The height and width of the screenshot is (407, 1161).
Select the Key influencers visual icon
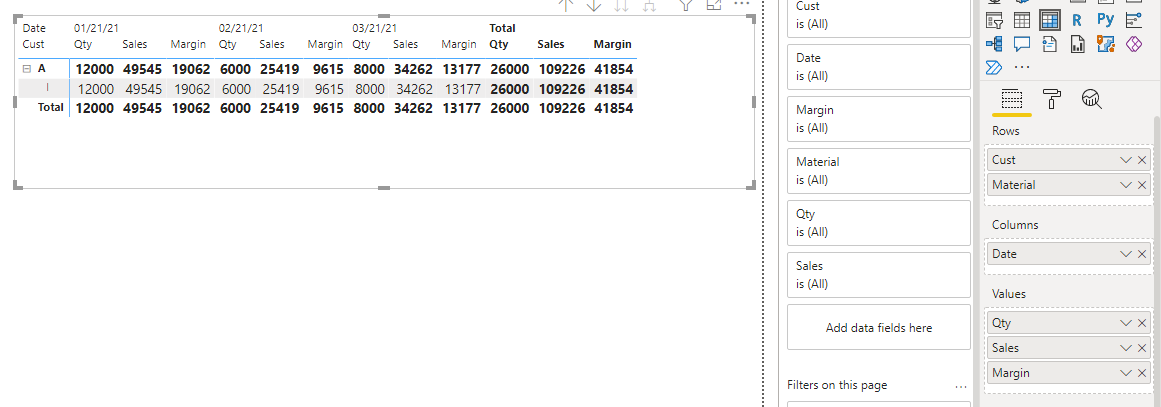pyautogui.click(x=1133, y=20)
